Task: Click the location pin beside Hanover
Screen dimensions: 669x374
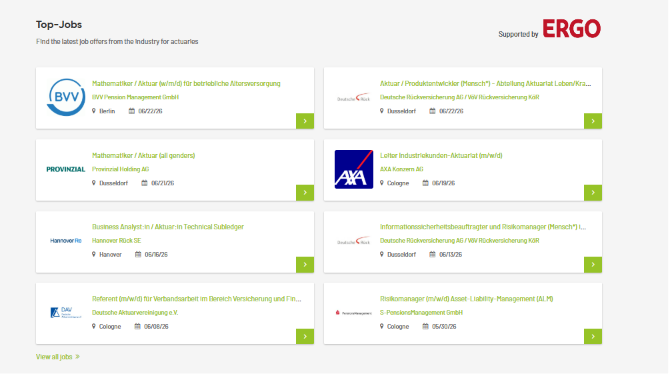Action: pos(94,254)
